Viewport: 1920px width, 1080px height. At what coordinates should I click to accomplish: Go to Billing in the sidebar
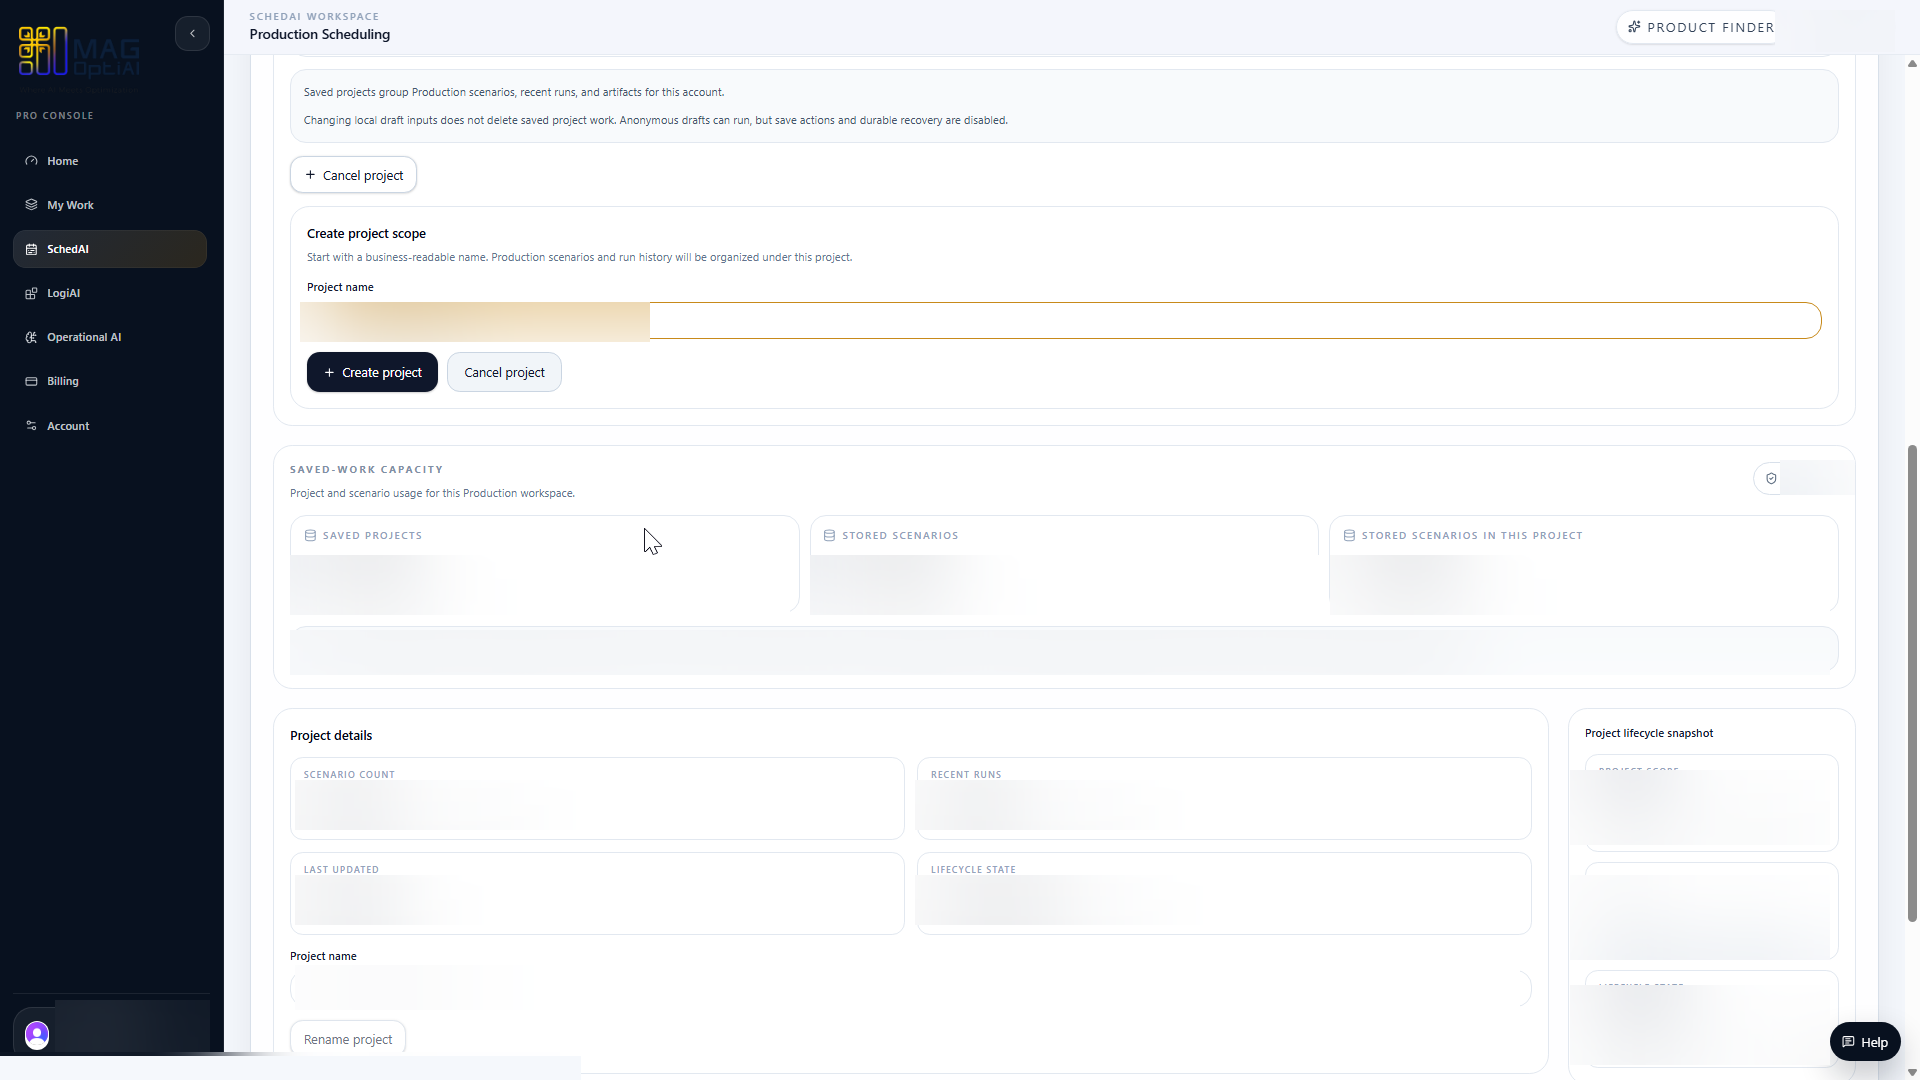coord(110,381)
